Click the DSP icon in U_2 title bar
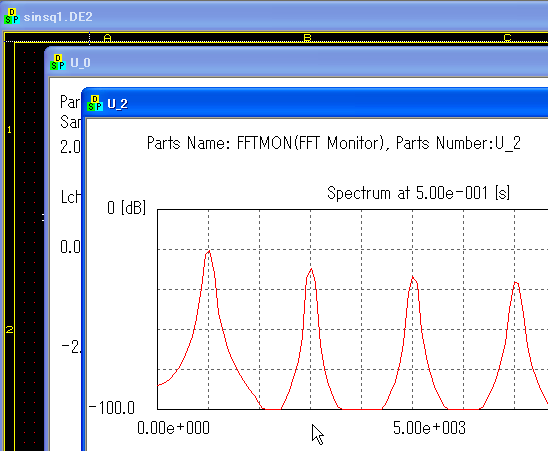The image size is (548, 451). (x=95, y=103)
